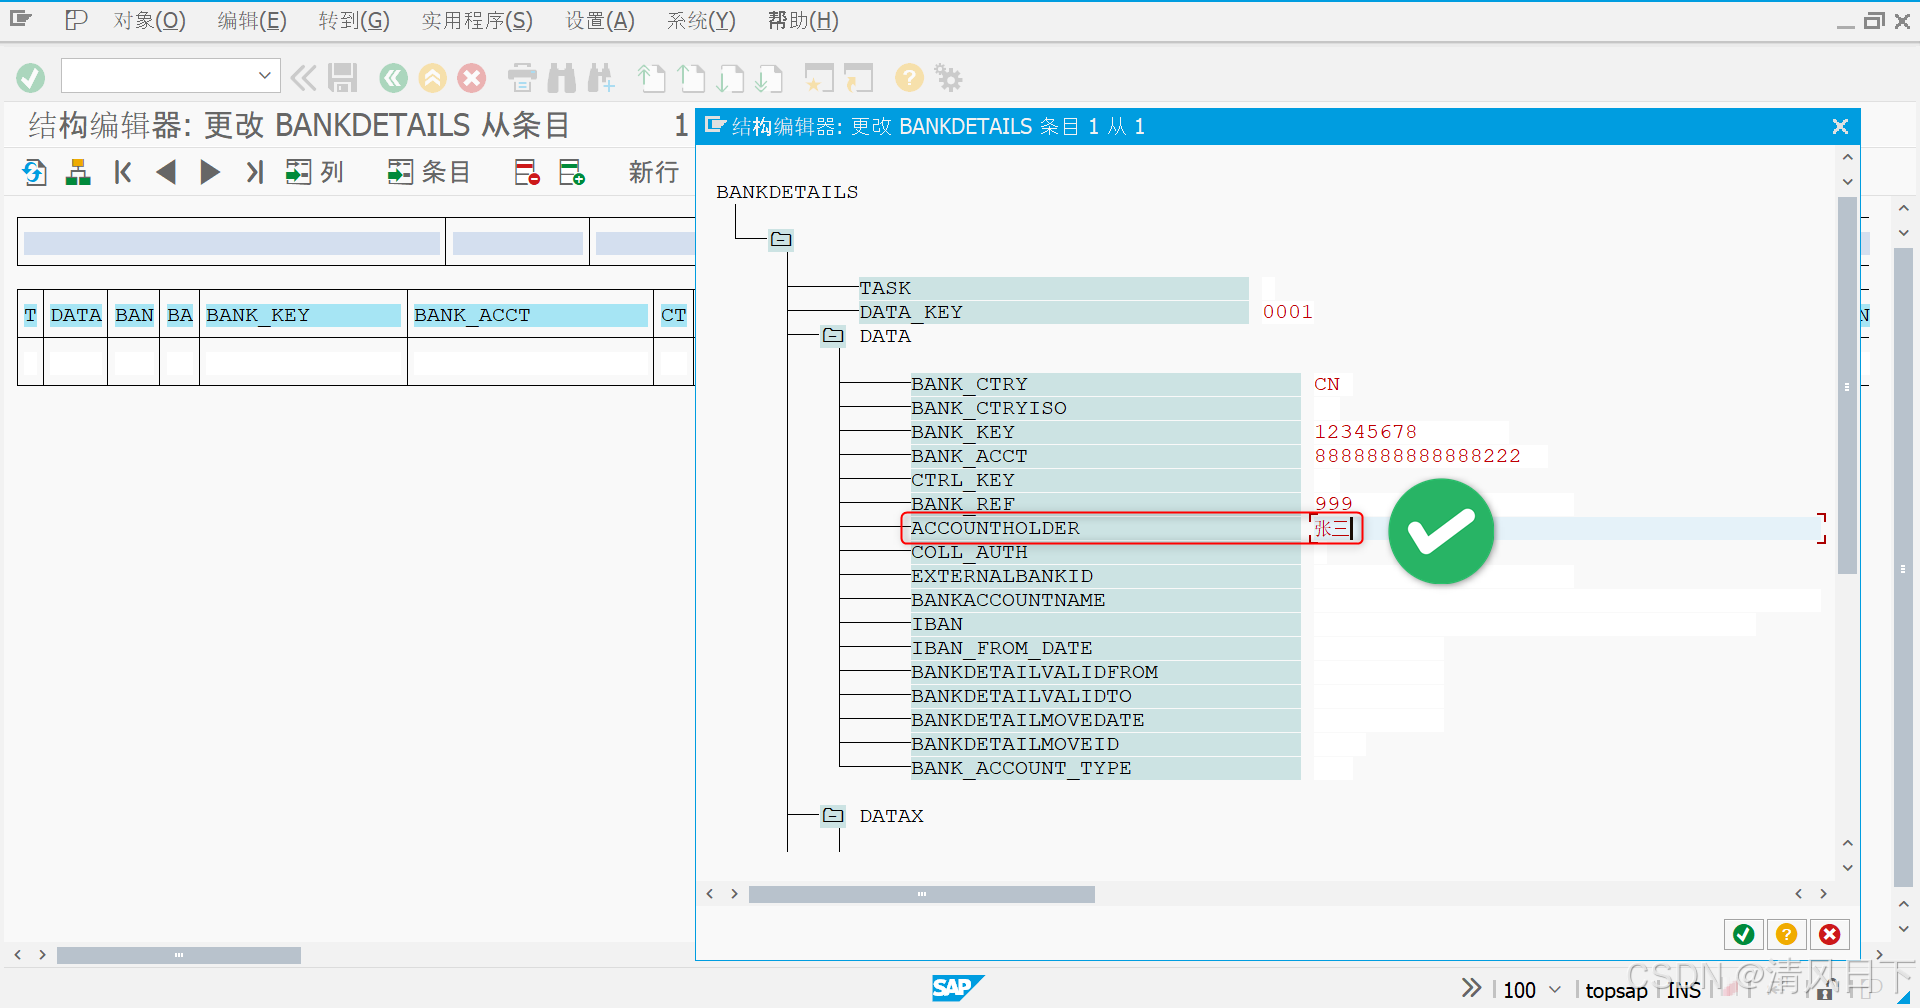Click the Create New Session icon
The image size is (1920, 1008).
tap(819, 78)
